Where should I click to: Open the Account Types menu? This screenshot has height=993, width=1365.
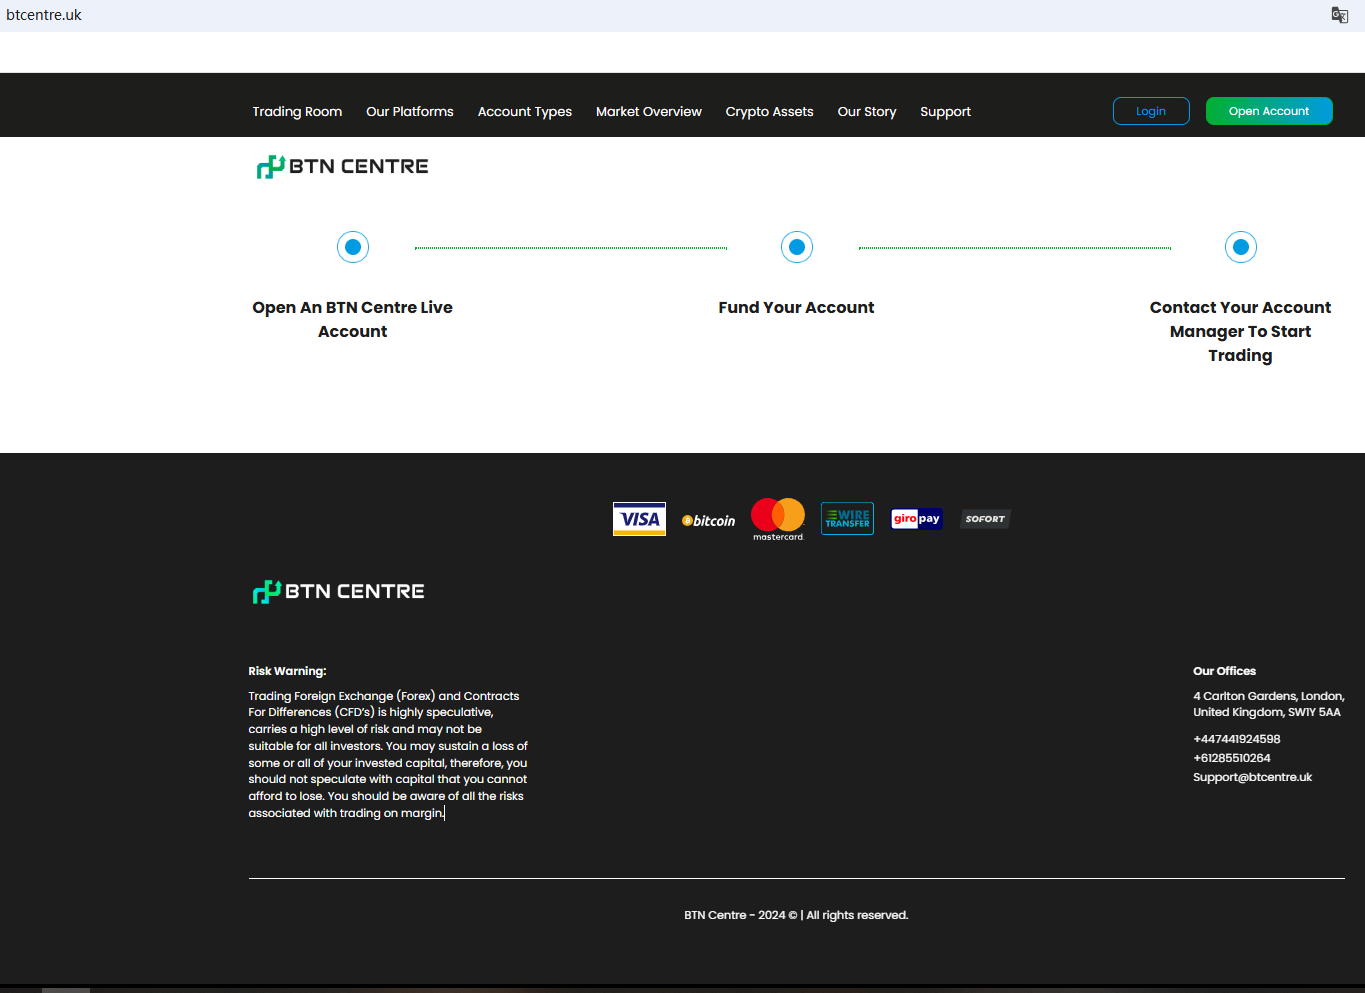(x=525, y=112)
